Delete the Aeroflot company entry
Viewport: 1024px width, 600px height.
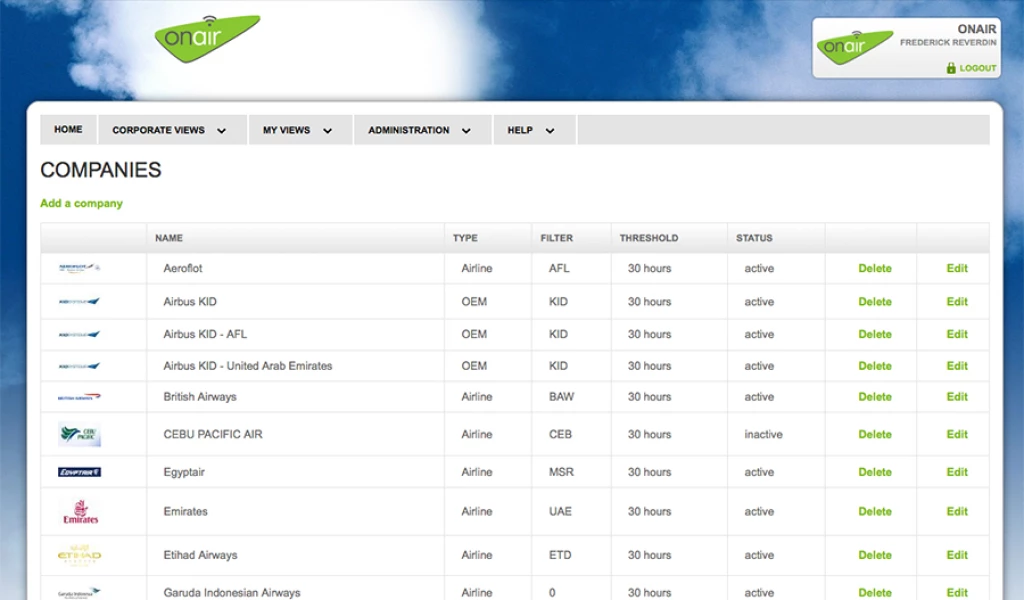[874, 268]
